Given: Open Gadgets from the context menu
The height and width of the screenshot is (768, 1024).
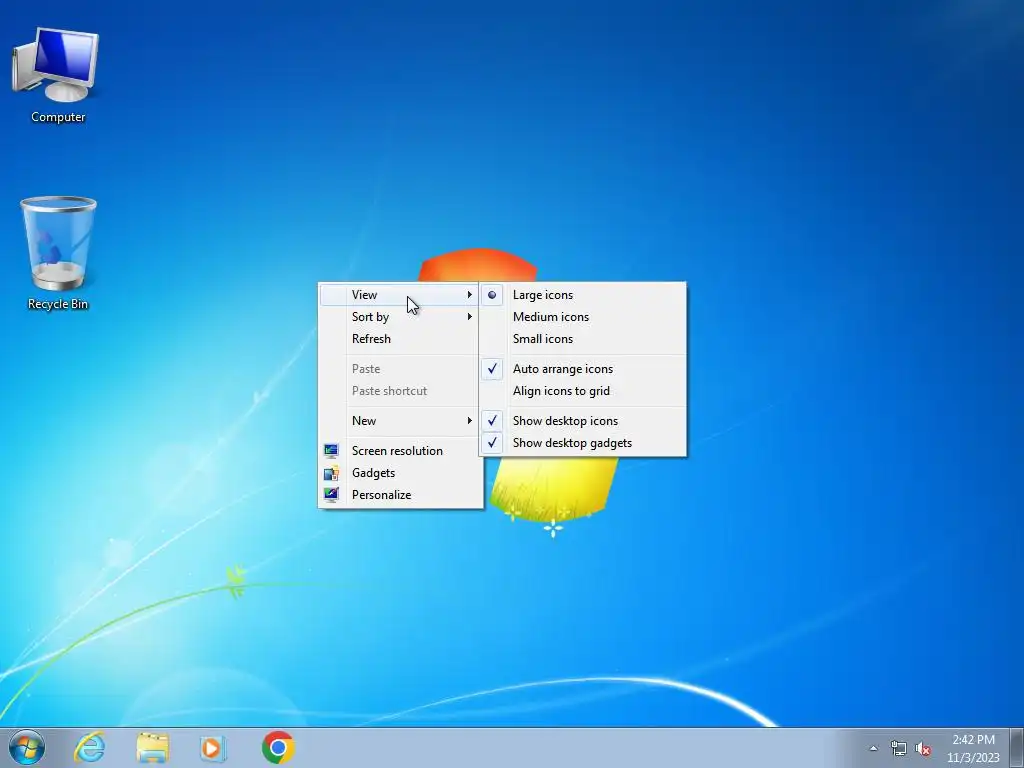Looking at the screenshot, I should tap(401, 473).
